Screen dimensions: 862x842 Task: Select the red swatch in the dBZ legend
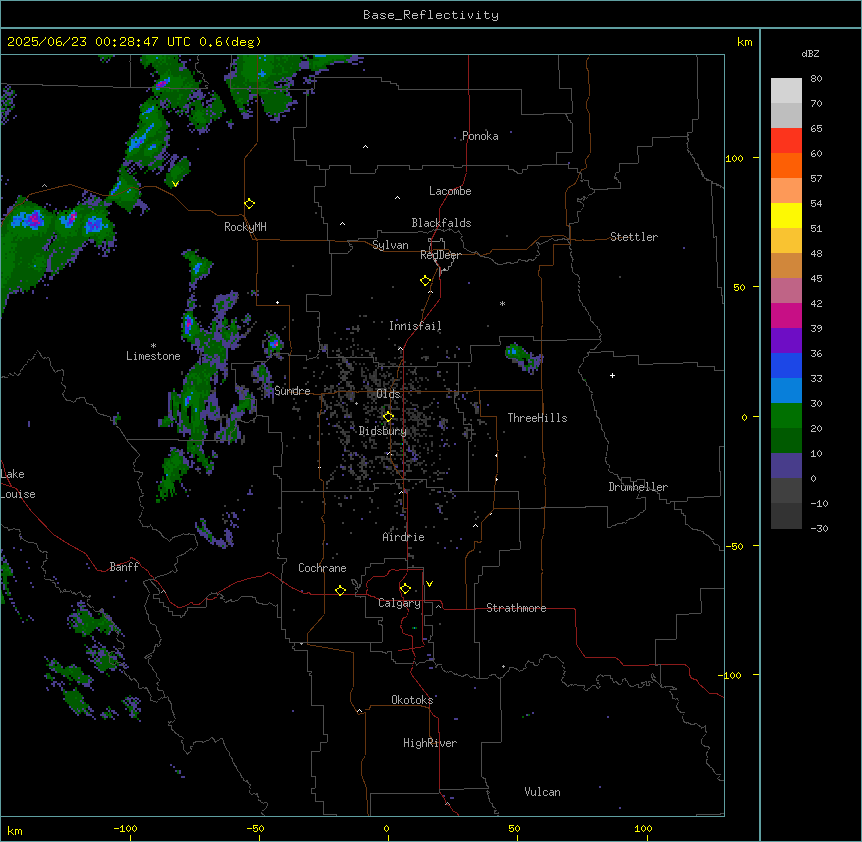[x=786, y=141]
